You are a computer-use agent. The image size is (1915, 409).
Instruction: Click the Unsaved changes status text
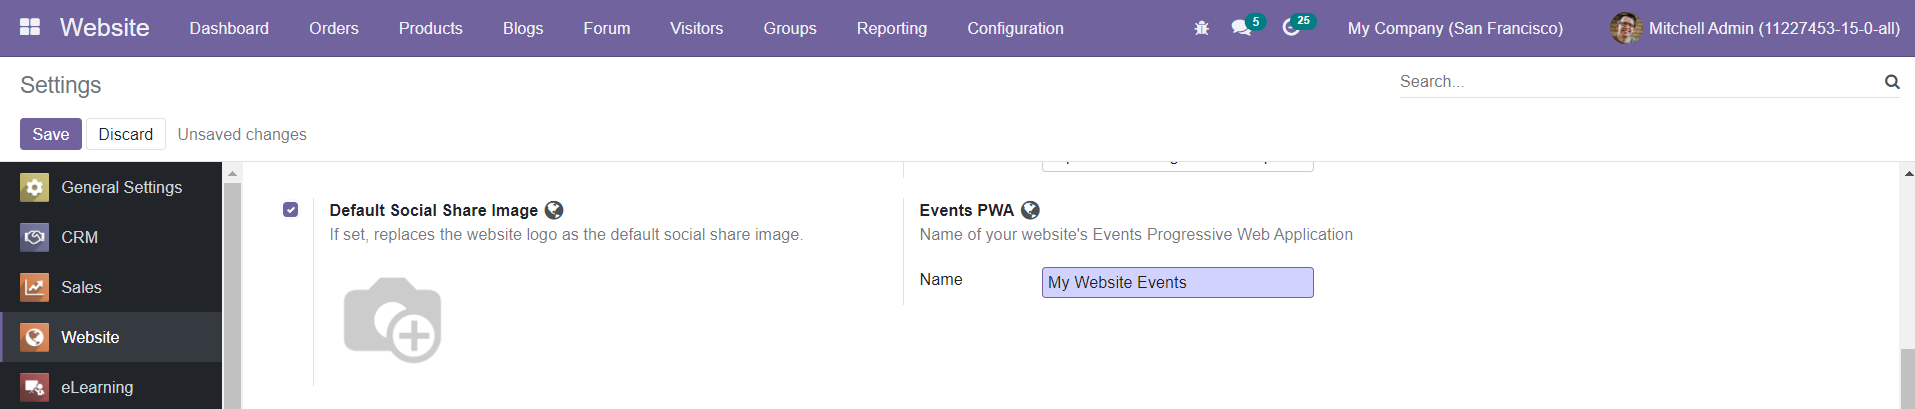[242, 134]
